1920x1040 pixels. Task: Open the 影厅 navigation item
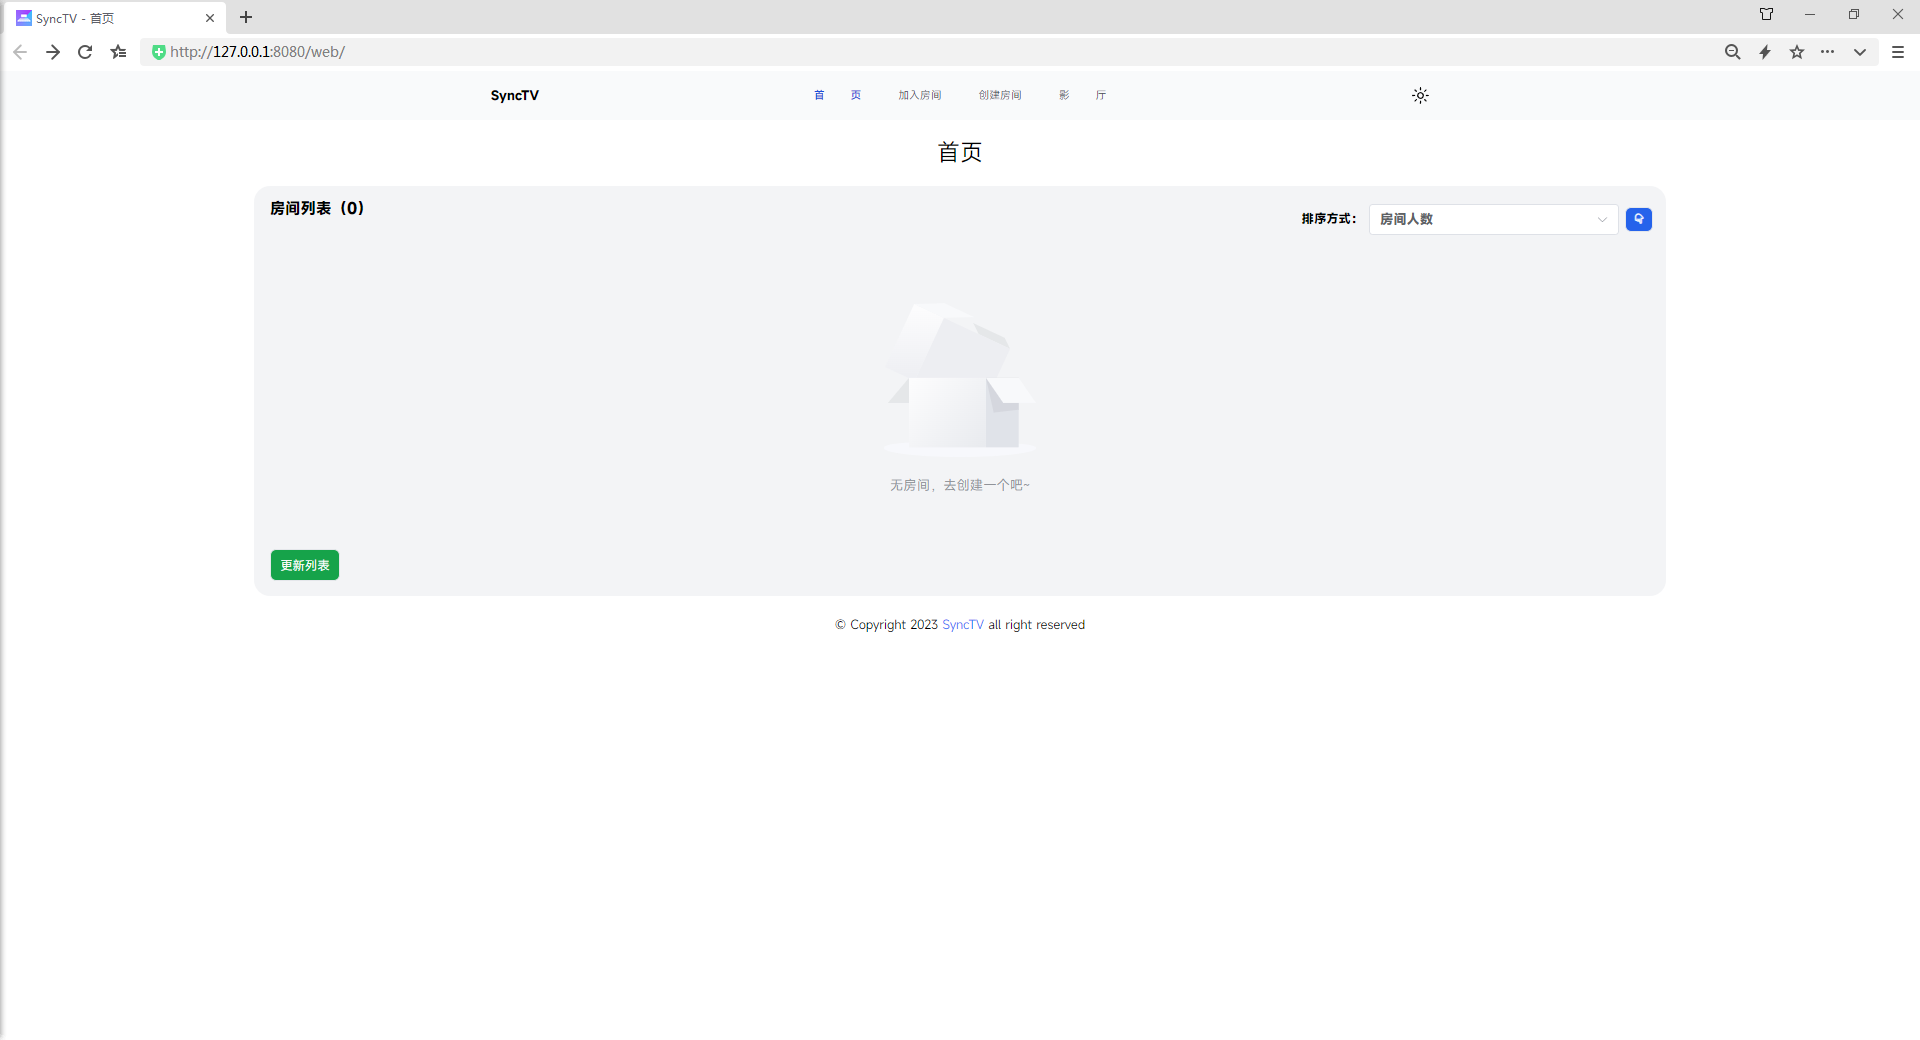pos(1082,96)
